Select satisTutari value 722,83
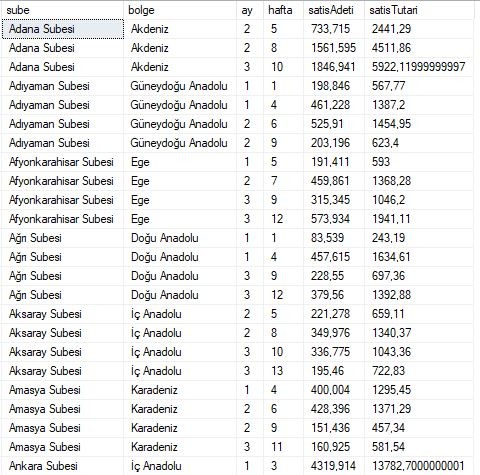Viewport: 480px width, 475px height. (419, 371)
